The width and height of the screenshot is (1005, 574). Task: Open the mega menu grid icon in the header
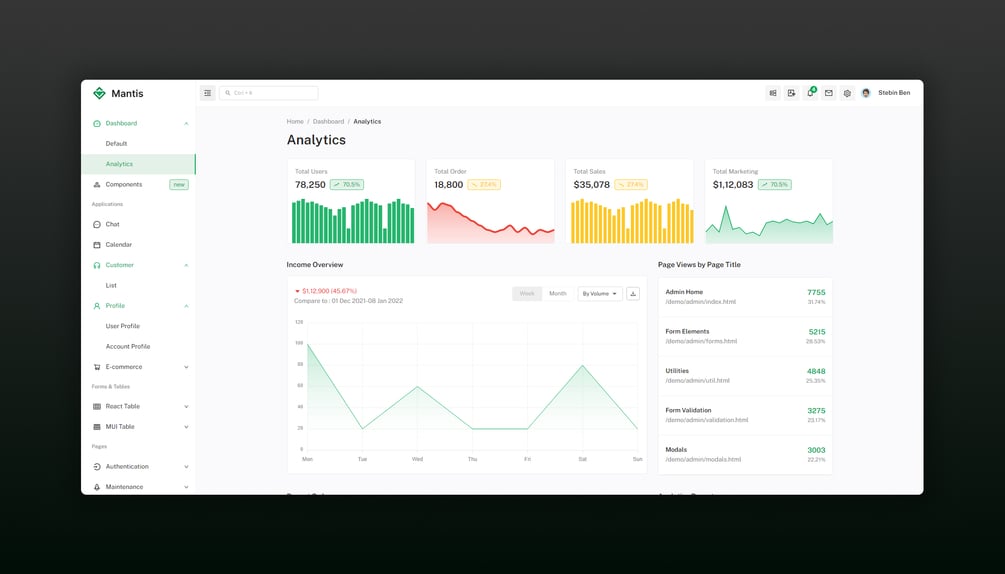(x=773, y=93)
